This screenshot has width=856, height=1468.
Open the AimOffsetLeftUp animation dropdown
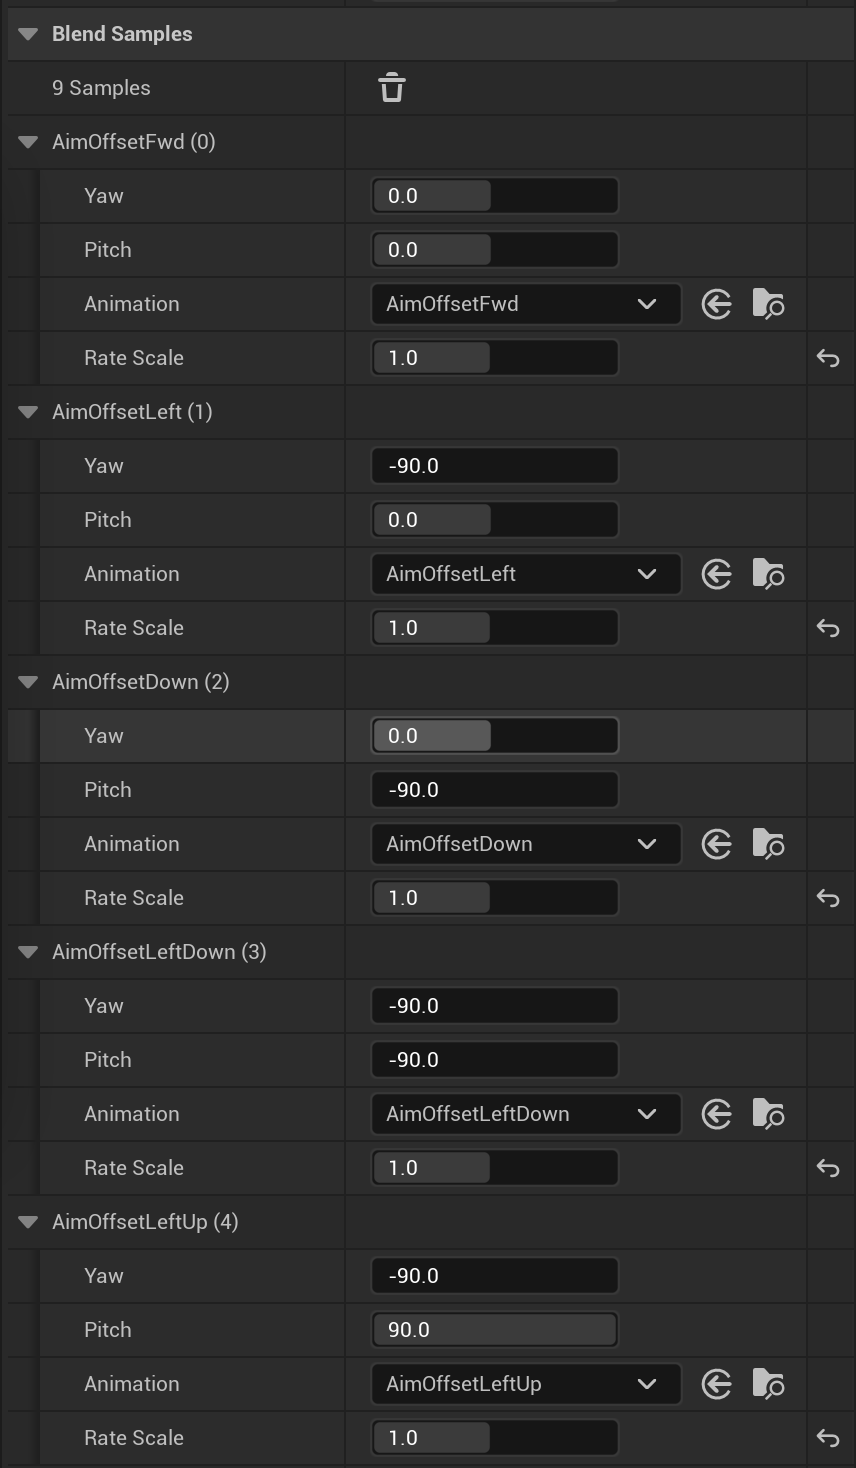point(526,1384)
